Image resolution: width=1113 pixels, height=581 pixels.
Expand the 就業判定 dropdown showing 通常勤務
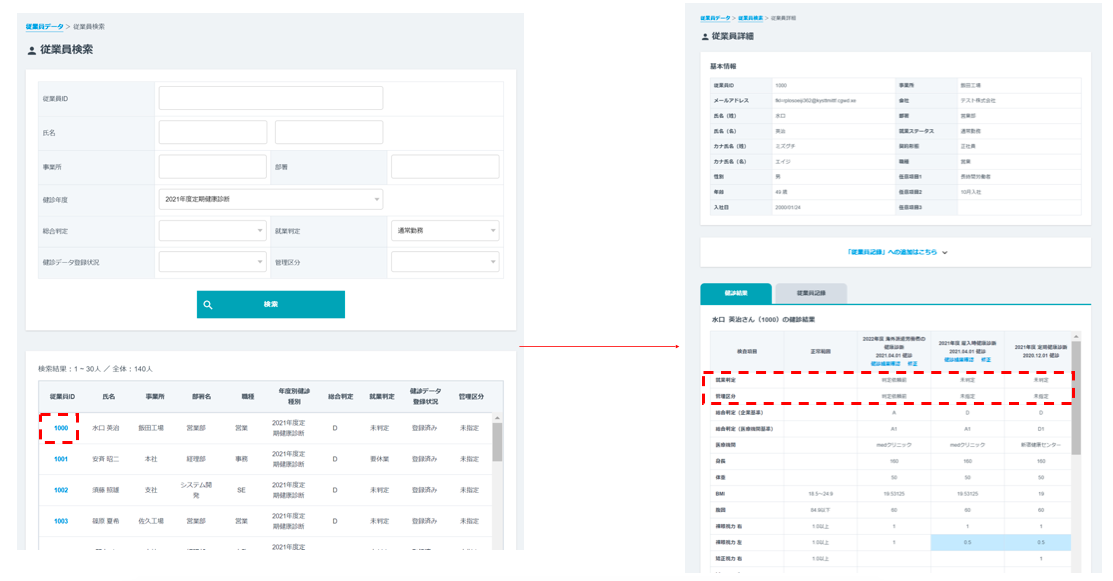pyautogui.click(x=444, y=231)
